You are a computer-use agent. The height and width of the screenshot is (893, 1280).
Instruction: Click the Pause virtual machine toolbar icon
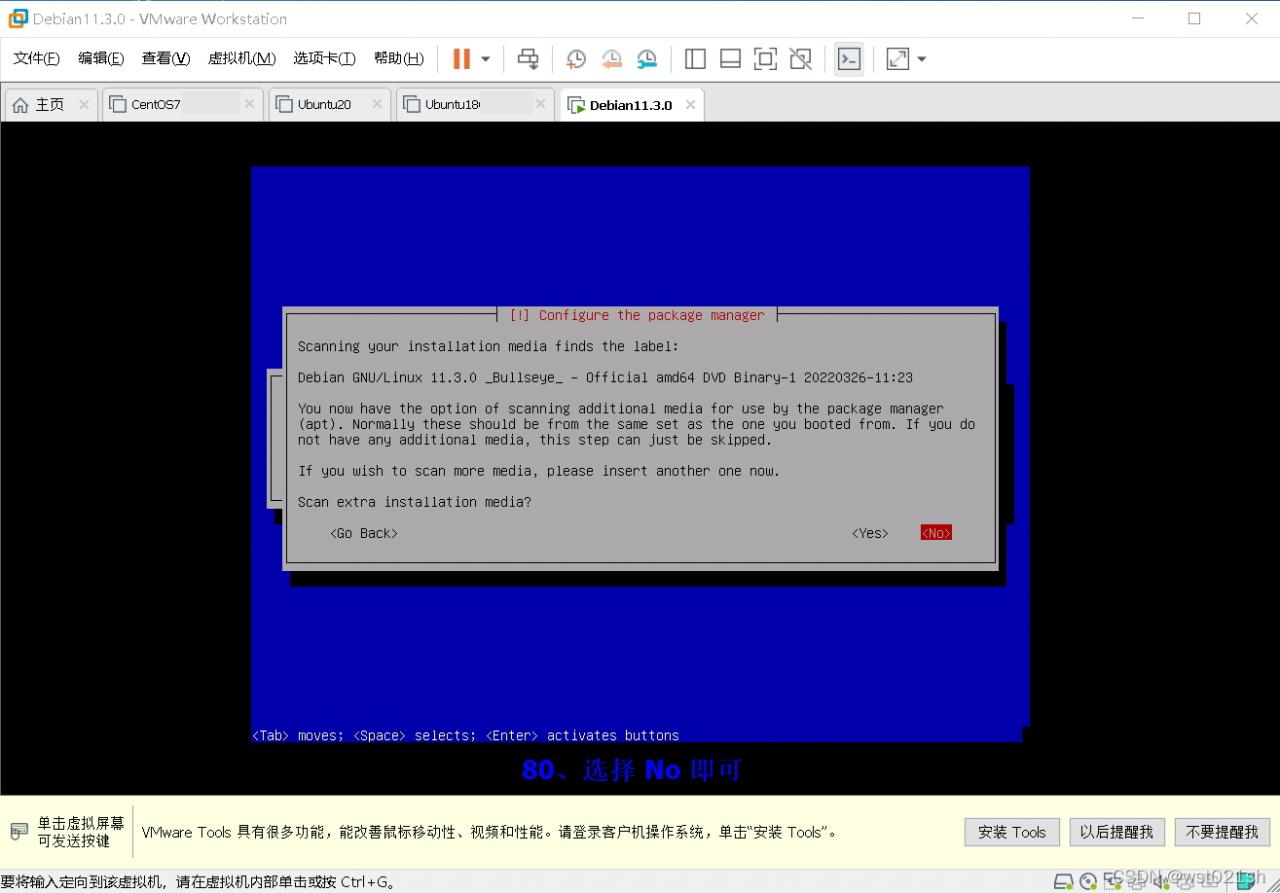pyautogui.click(x=461, y=59)
